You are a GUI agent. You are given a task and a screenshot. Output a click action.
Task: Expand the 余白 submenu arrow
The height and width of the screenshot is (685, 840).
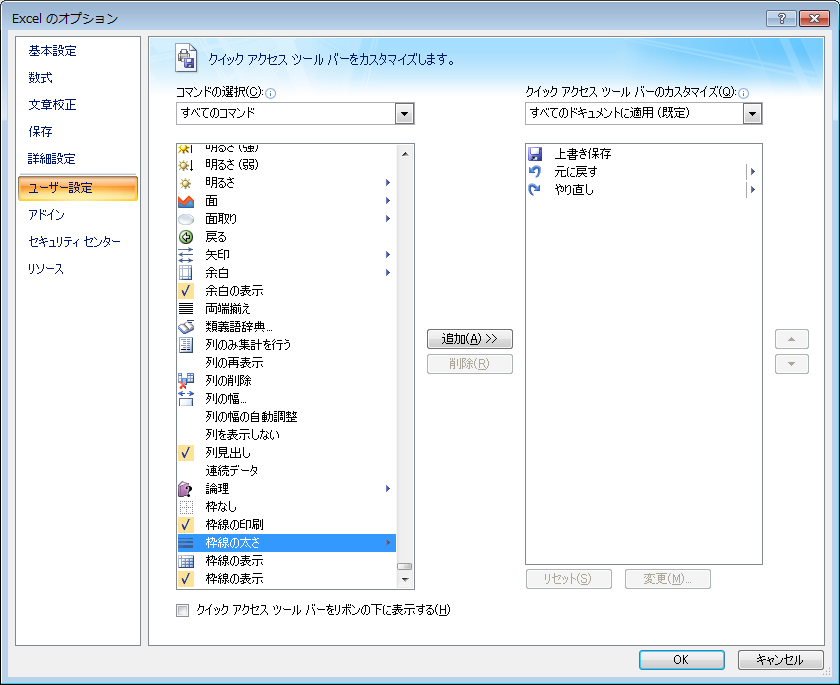pos(388,273)
